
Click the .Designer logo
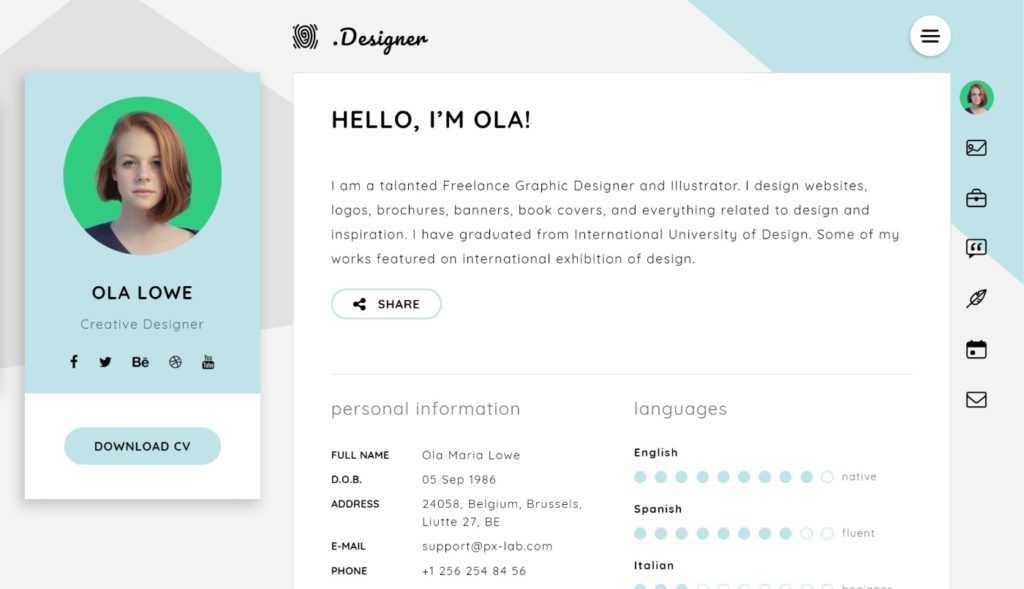point(361,39)
